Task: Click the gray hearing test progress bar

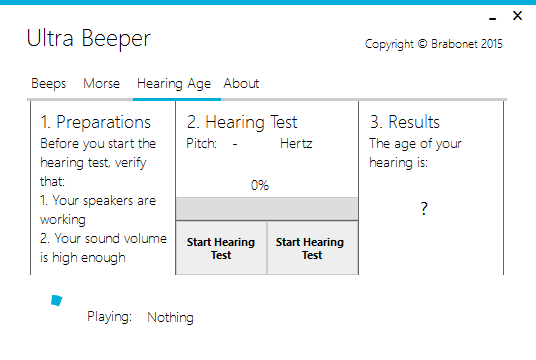Action: [x=267, y=209]
